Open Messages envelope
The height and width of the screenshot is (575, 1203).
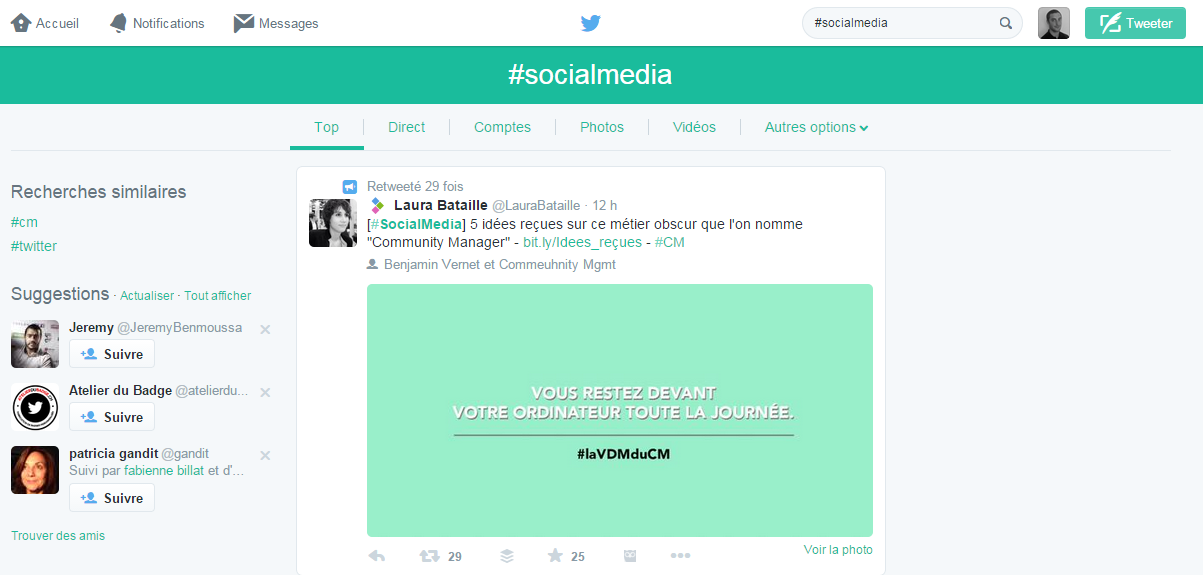tap(244, 23)
